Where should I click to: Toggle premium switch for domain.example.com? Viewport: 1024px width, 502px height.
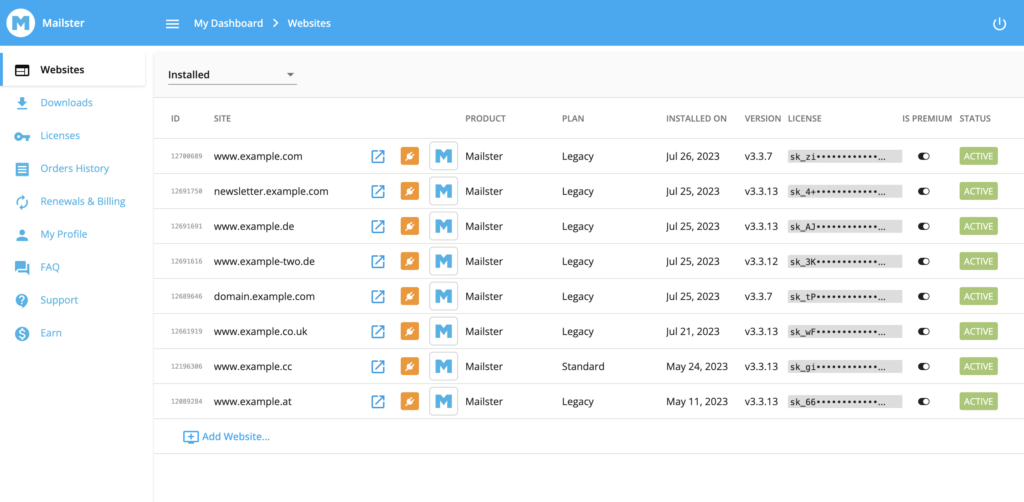pyautogui.click(x=923, y=297)
